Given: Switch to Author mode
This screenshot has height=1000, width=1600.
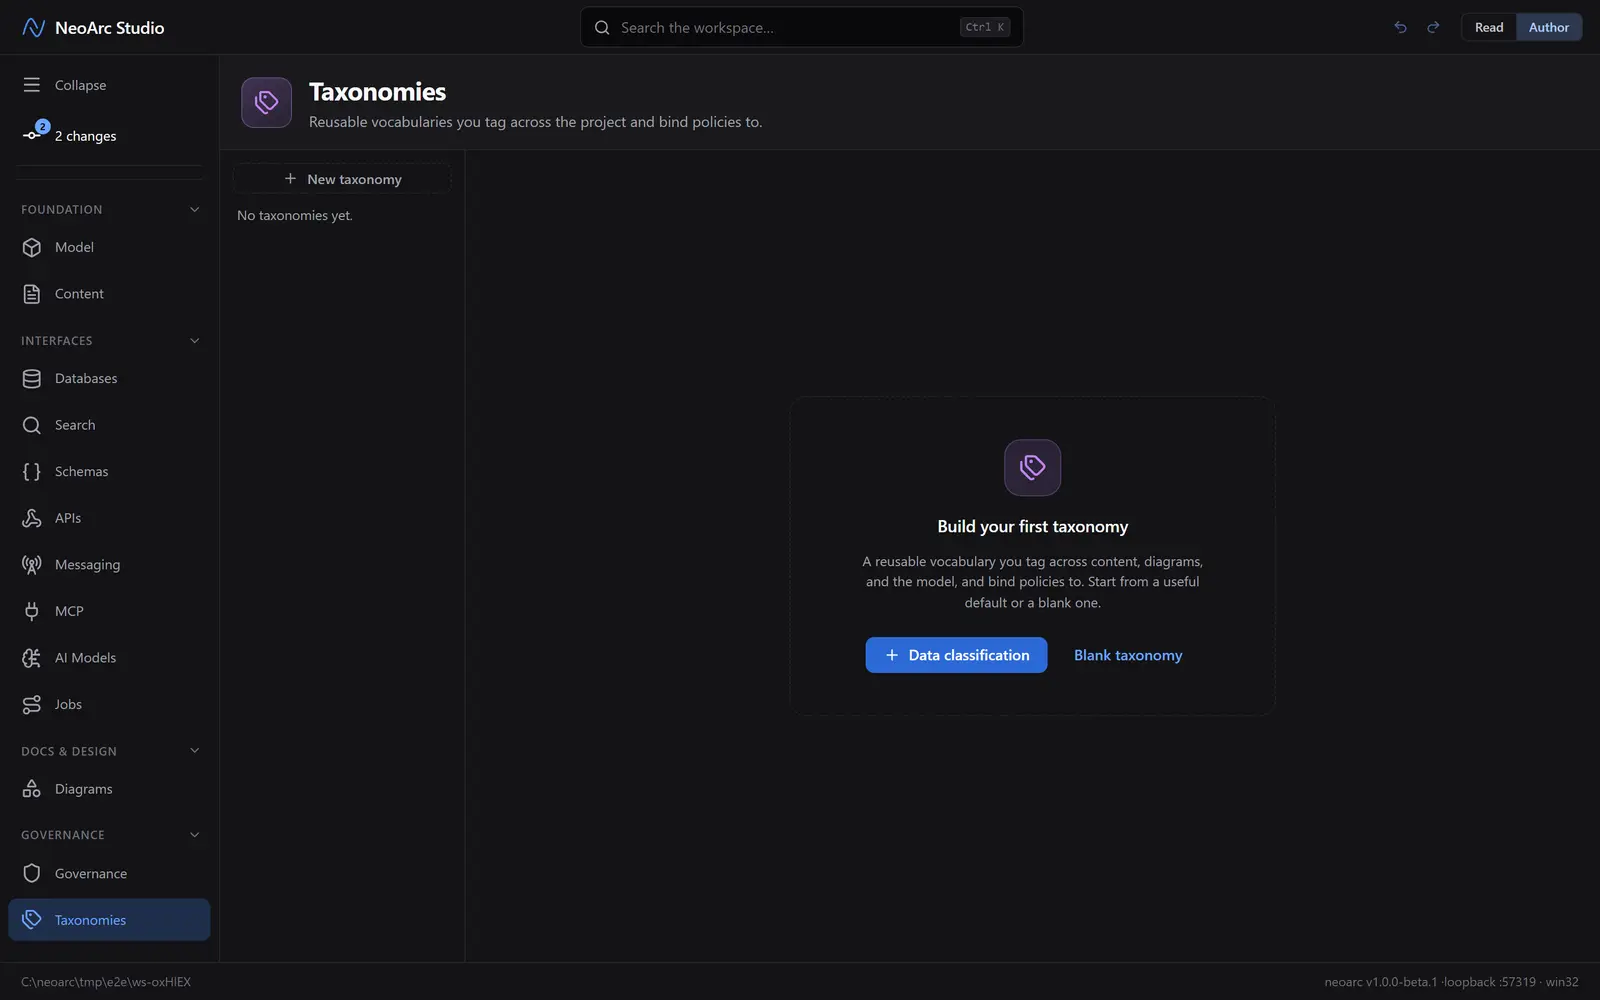Looking at the screenshot, I should tap(1548, 27).
